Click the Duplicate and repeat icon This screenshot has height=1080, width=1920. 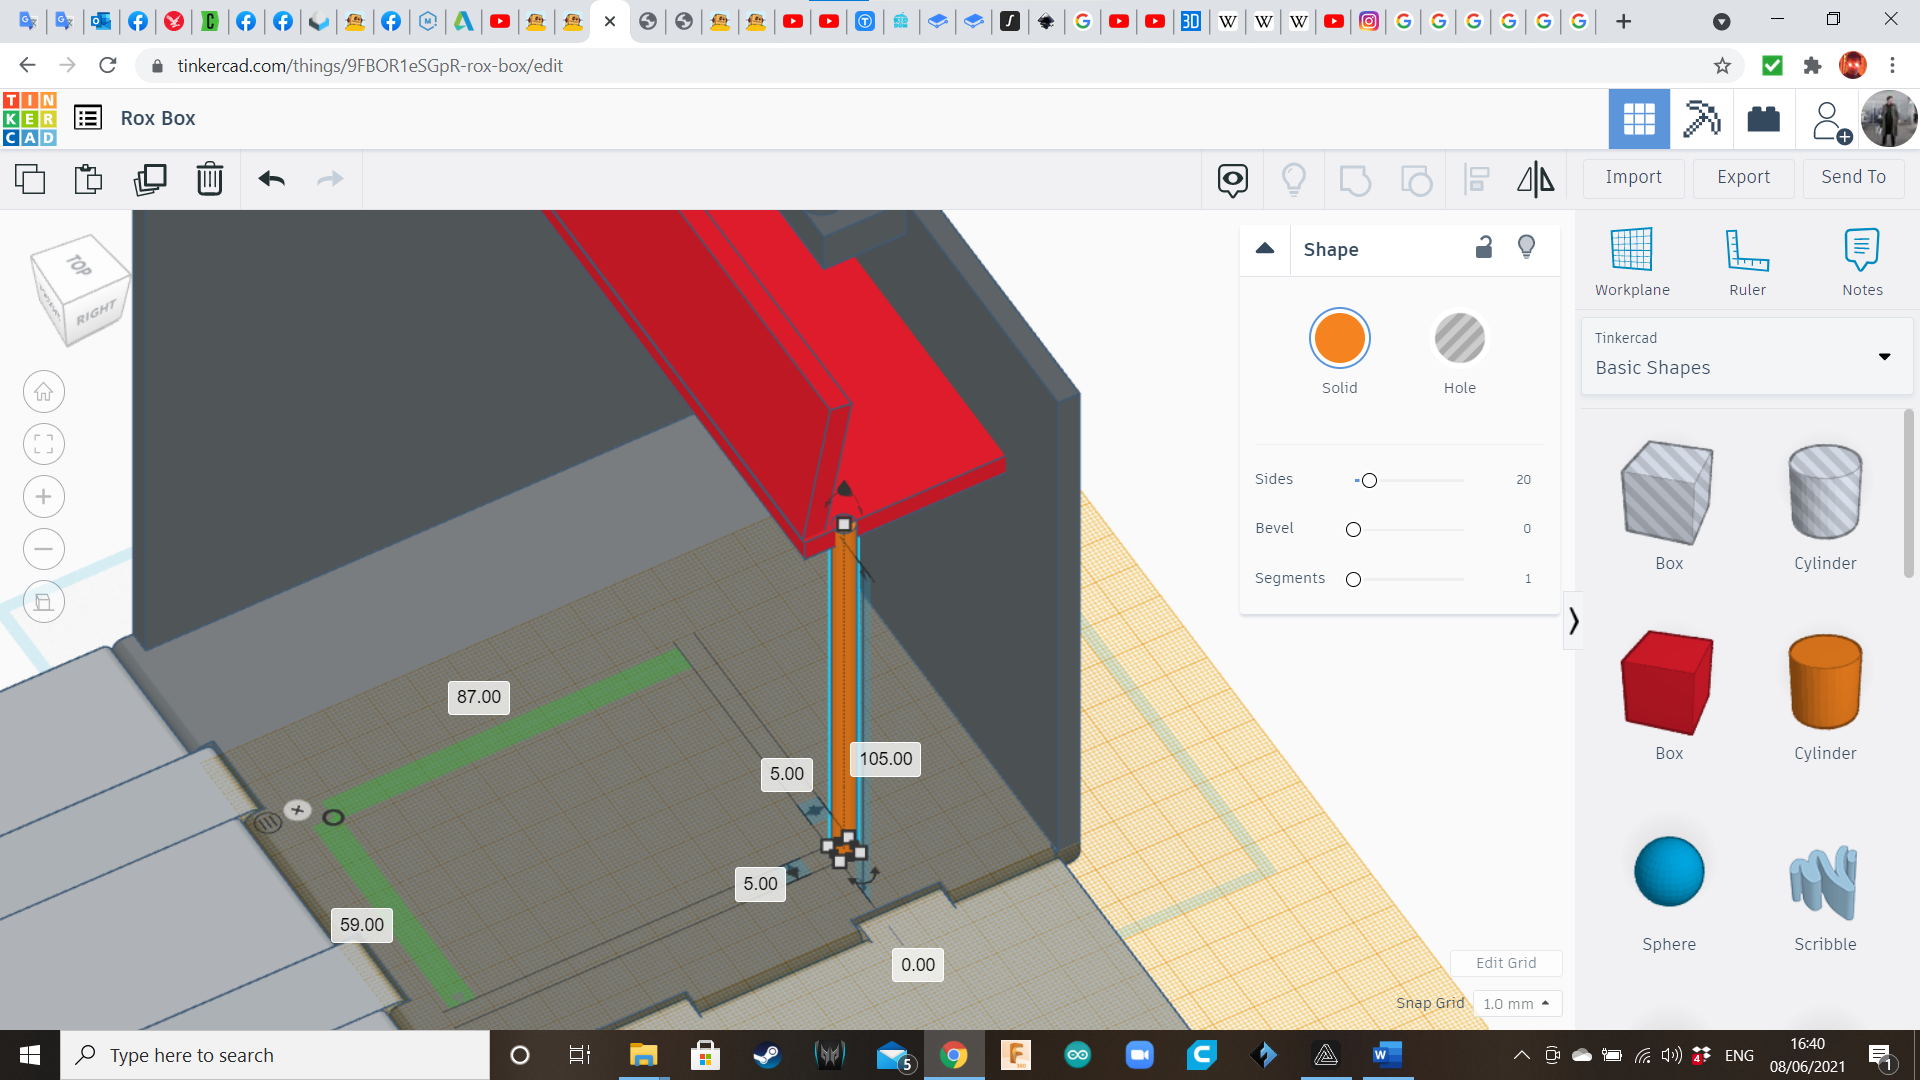pyautogui.click(x=150, y=180)
